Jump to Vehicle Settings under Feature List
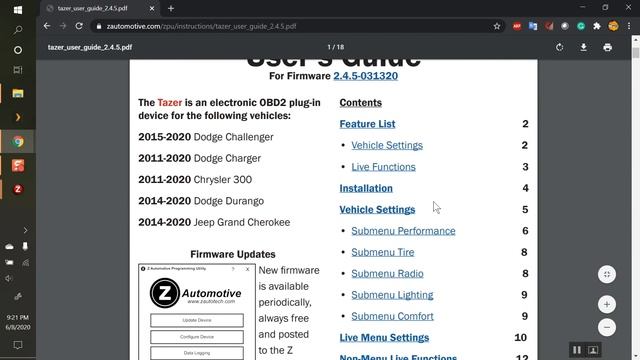The width and height of the screenshot is (640, 360). tap(387, 145)
